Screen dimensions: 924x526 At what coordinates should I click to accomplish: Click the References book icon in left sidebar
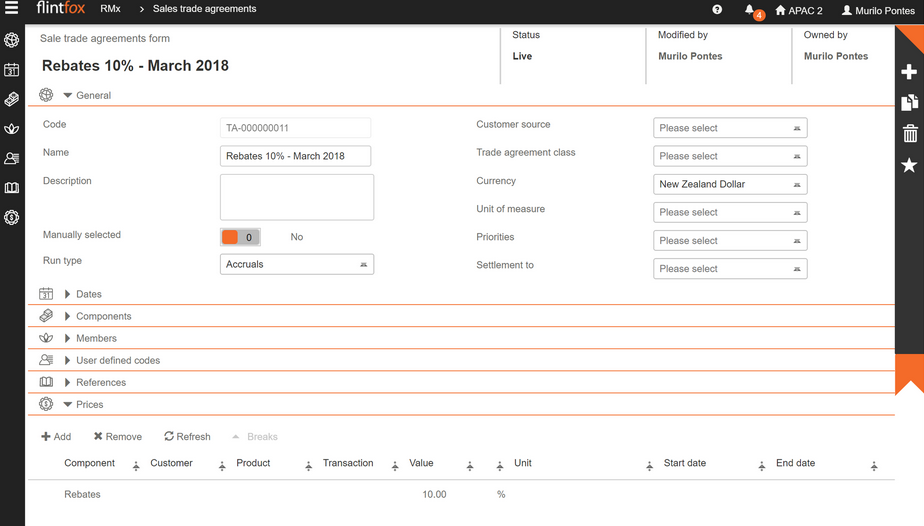pyautogui.click(x=11, y=187)
